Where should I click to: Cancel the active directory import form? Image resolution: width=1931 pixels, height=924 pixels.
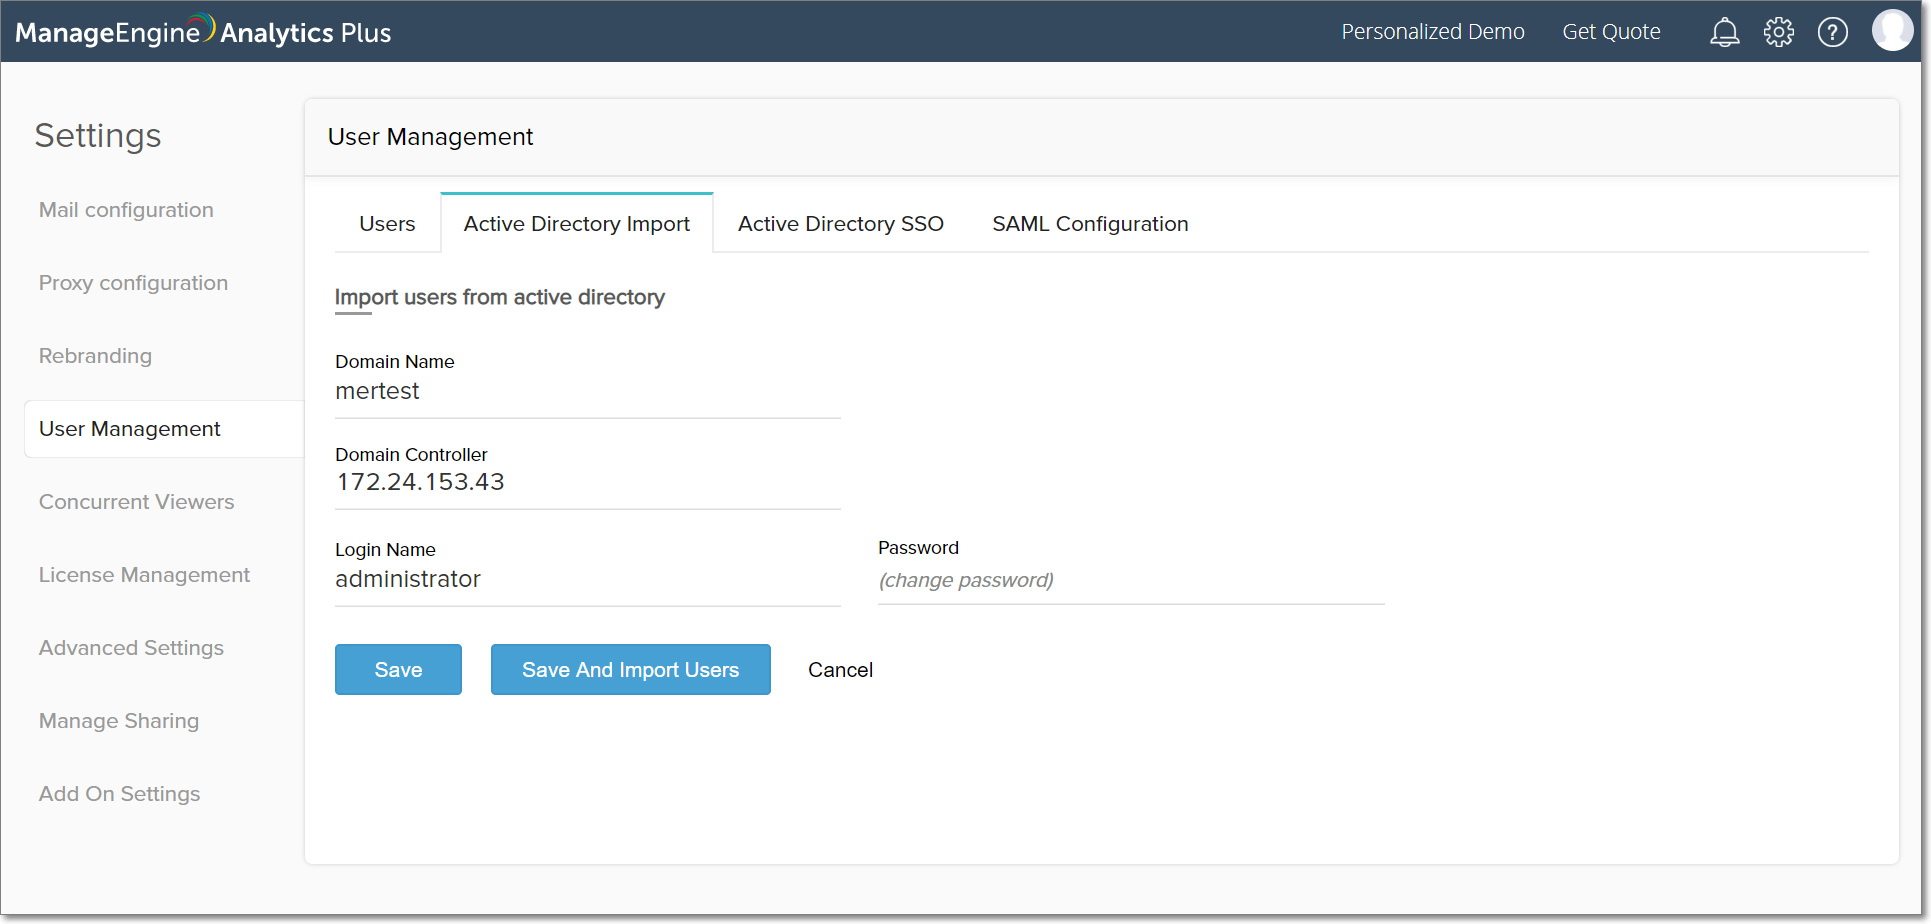(x=840, y=670)
